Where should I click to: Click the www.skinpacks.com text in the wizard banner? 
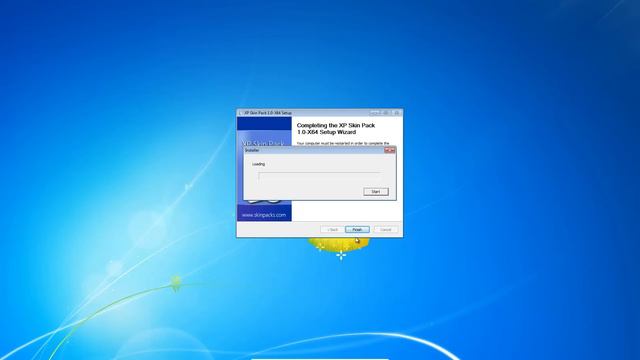(264, 215)
